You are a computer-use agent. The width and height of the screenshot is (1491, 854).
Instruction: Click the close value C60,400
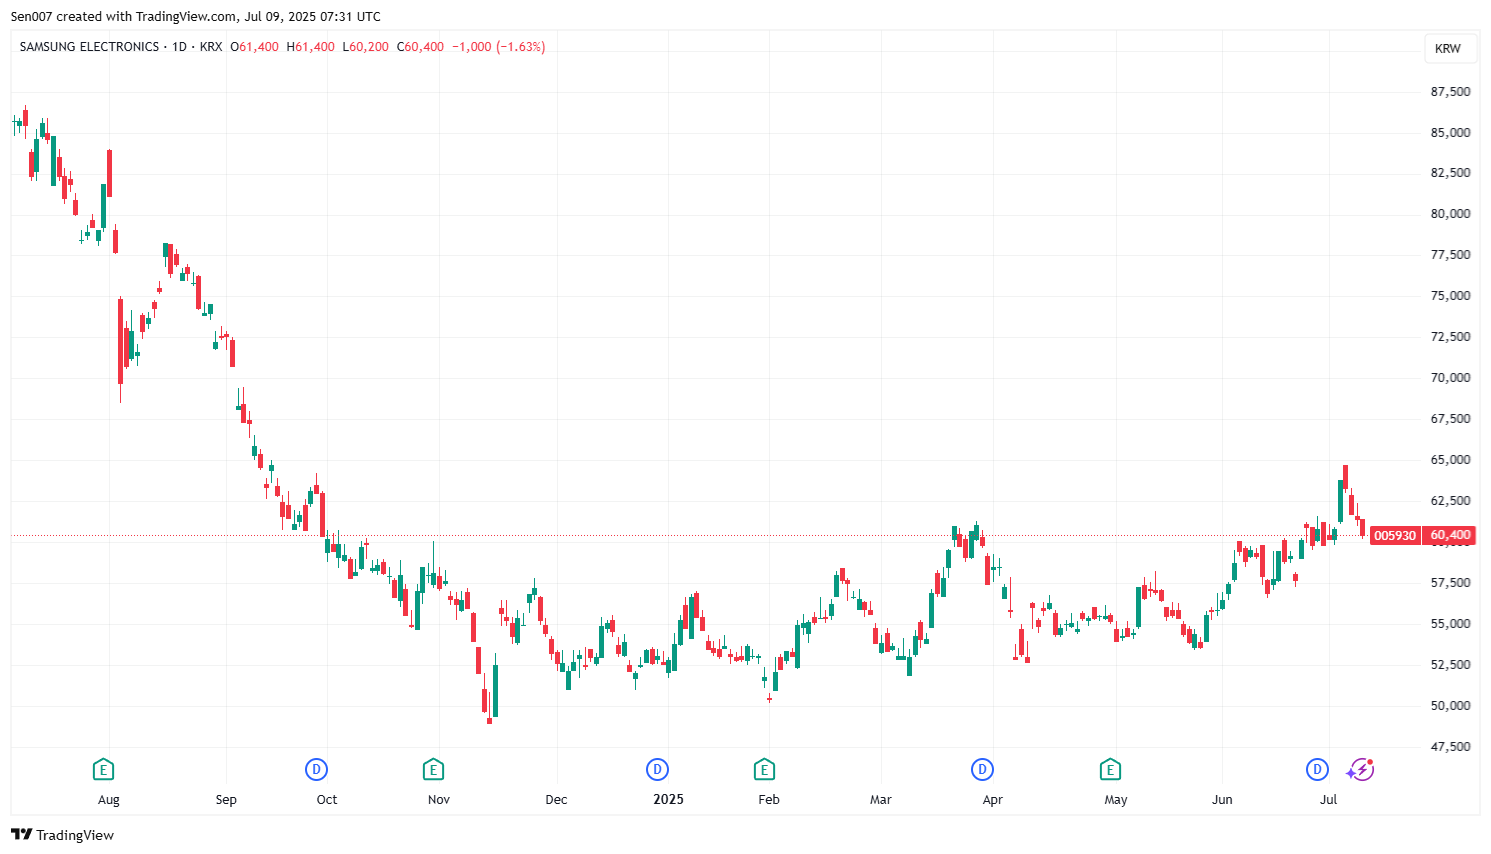click(x=421, y=47)
